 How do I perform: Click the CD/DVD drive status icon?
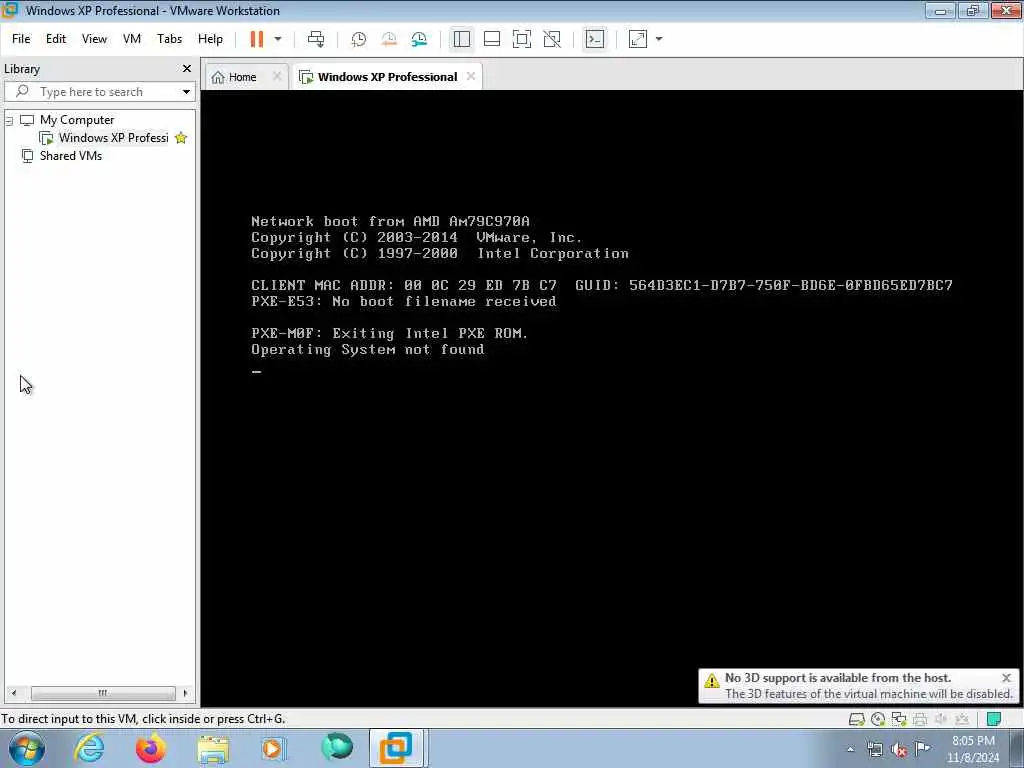[878, 719]
